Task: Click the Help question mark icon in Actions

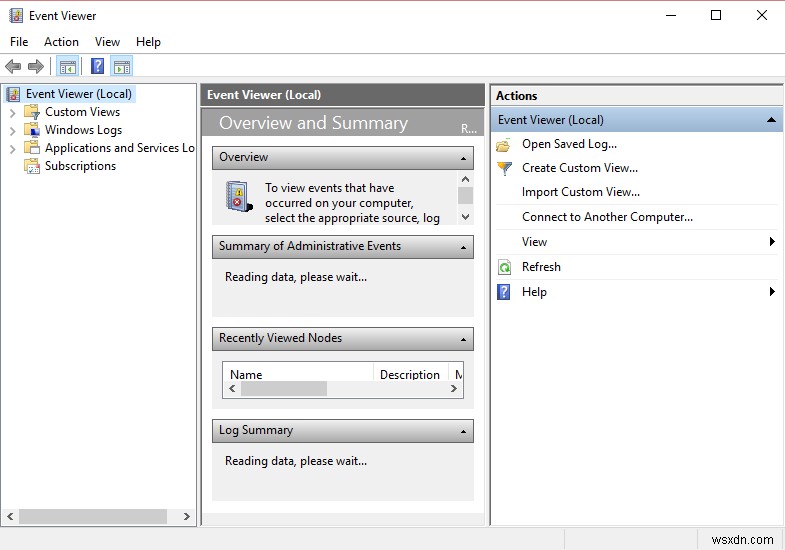Action: pyautogui.click(x=504, y=292)
